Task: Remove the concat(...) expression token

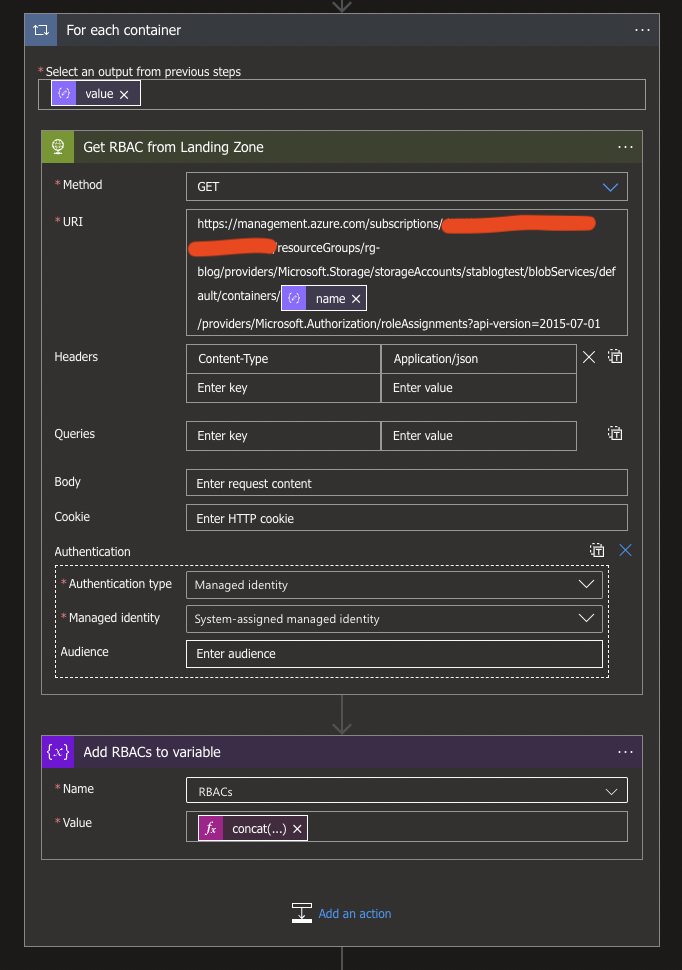Action: coord(297,829)
